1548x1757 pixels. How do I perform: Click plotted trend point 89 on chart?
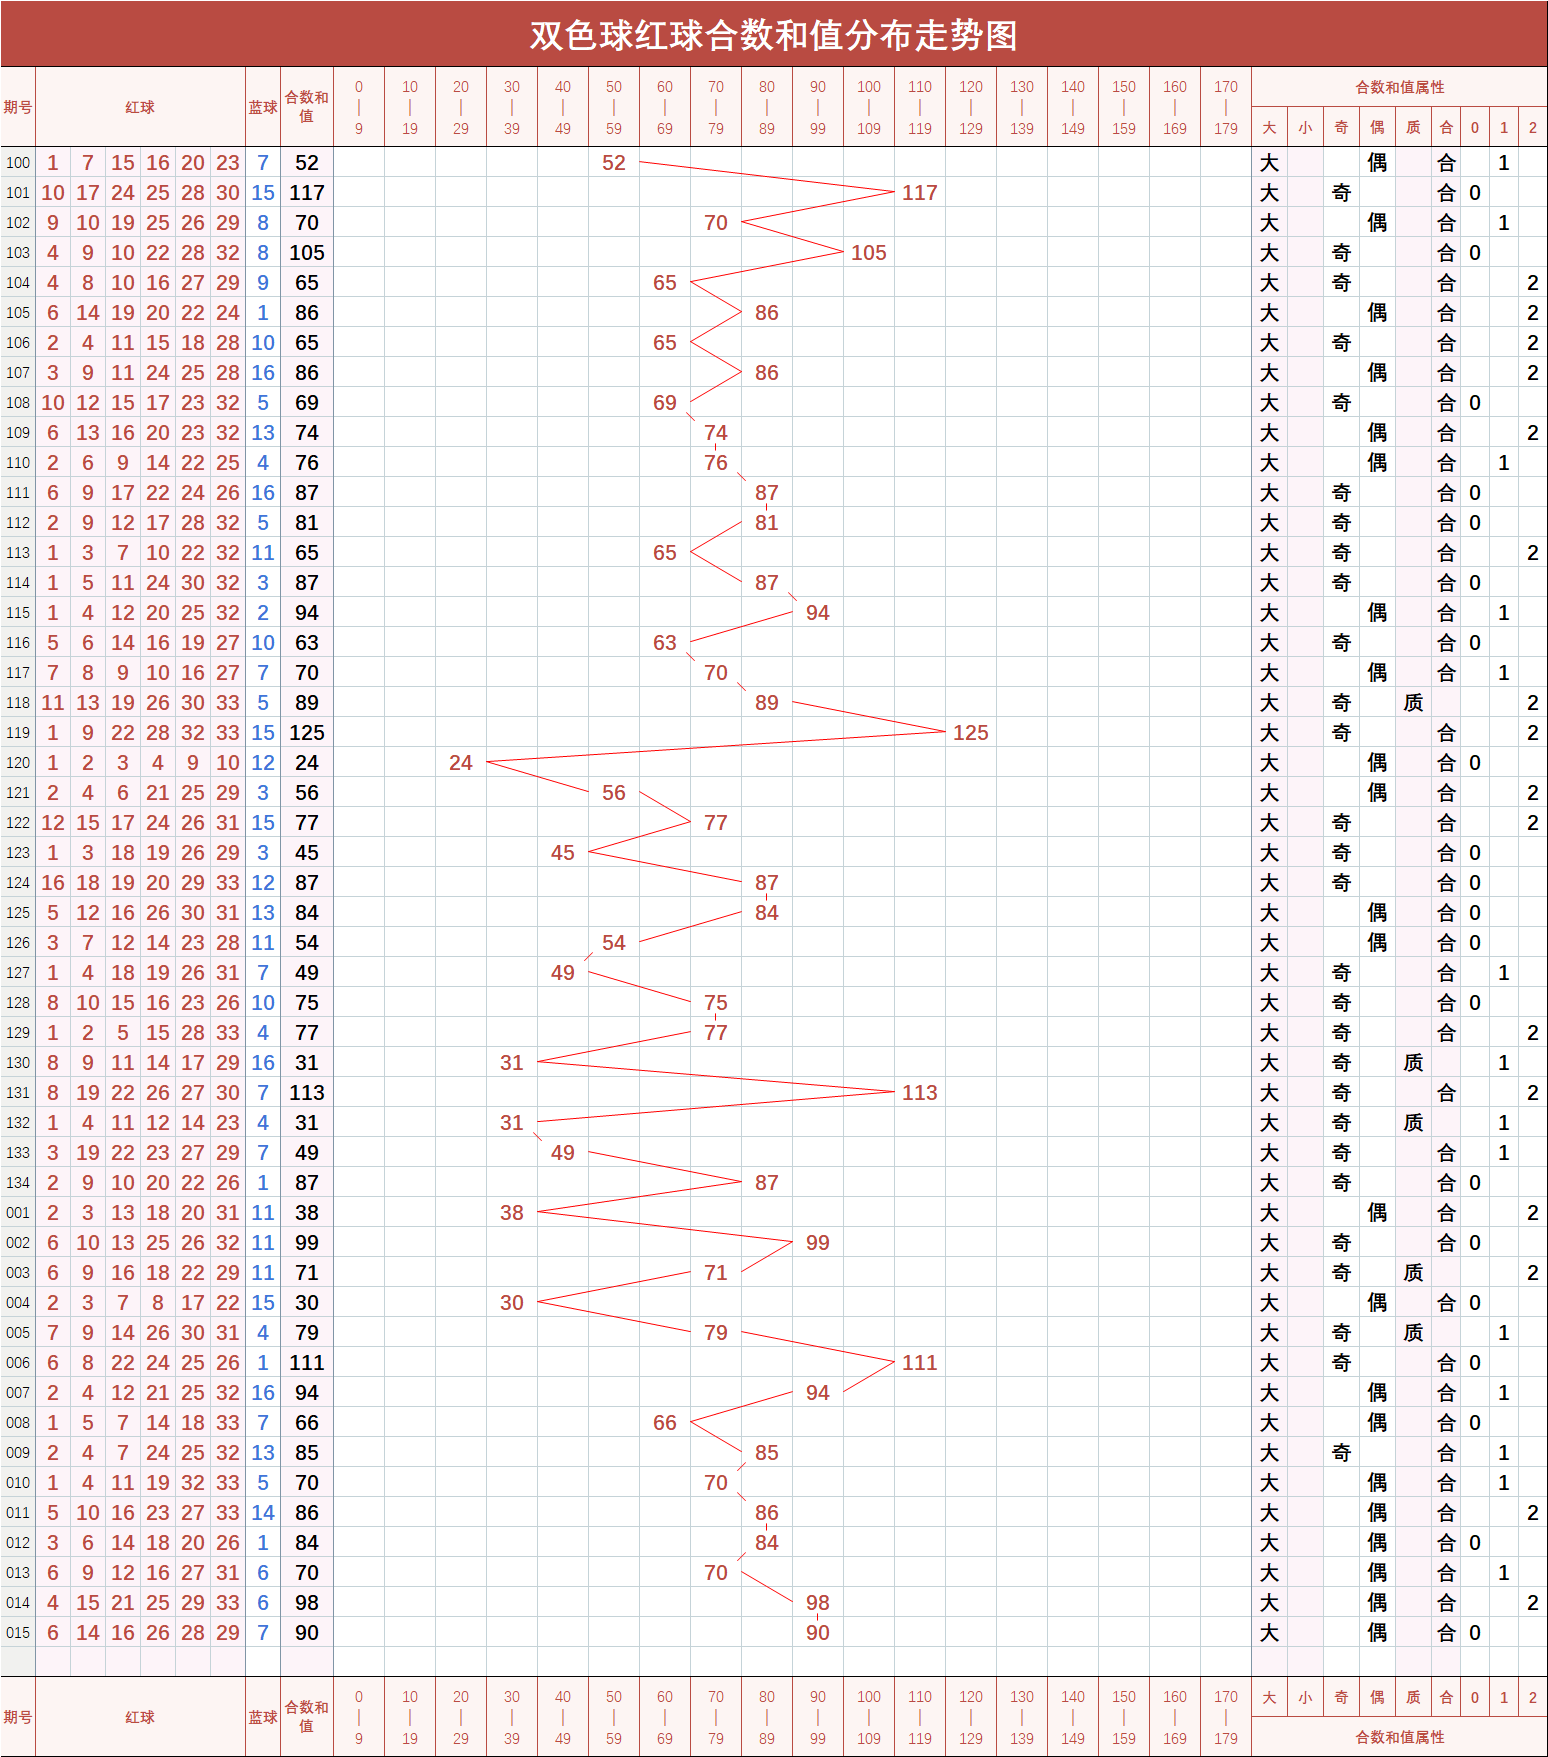[766, 702]
